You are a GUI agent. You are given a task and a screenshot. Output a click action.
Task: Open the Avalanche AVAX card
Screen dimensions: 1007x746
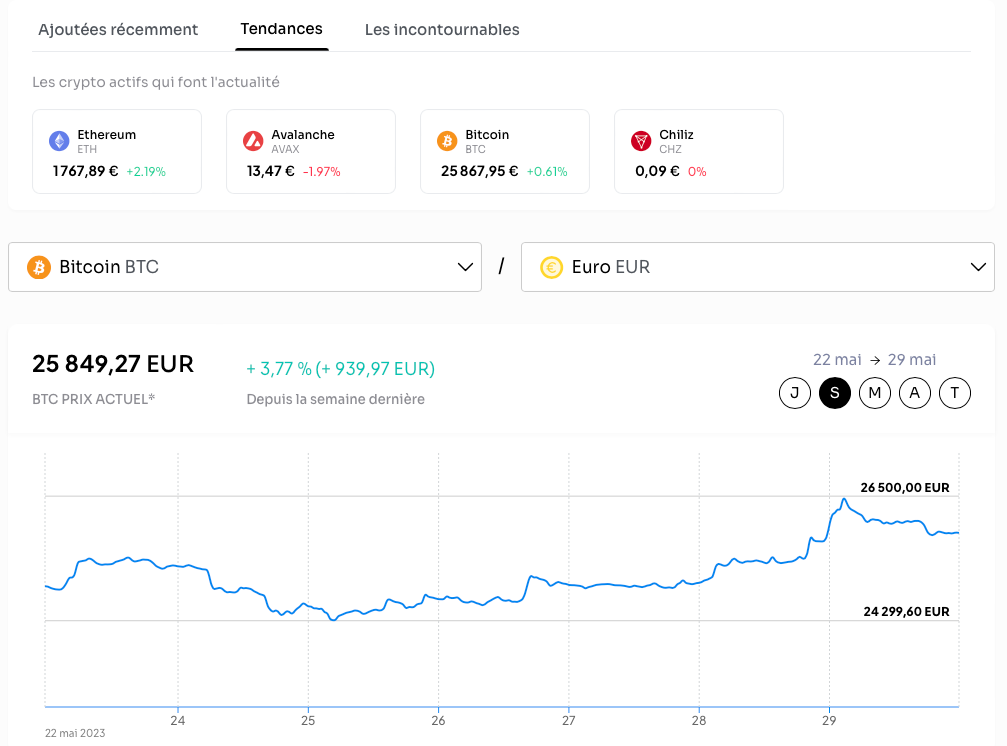(x=311, y=151)
